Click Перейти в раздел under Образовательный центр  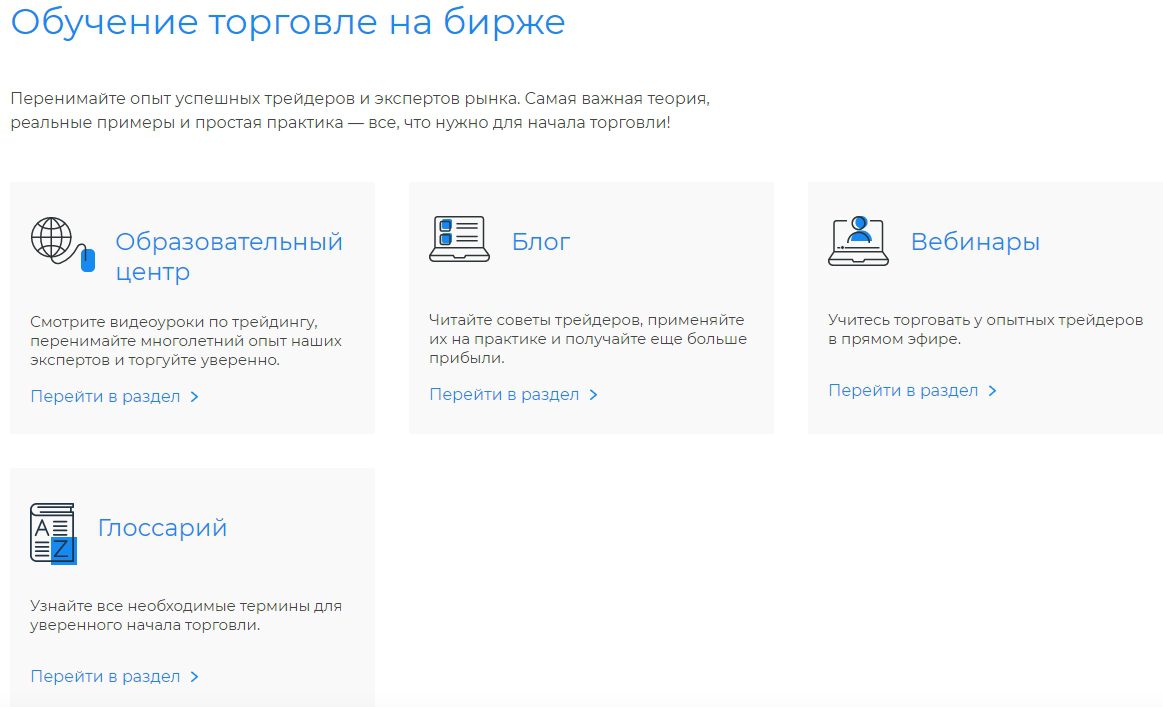point(105,396)
